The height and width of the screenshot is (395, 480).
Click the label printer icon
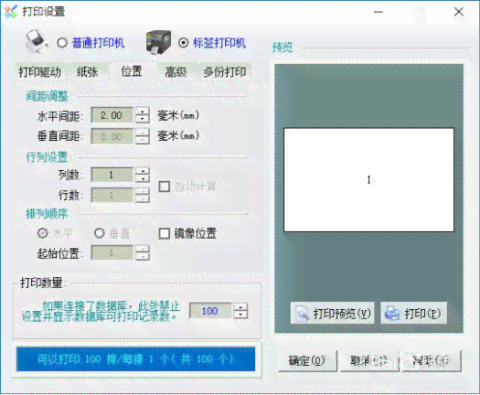(x=159, y=42)
